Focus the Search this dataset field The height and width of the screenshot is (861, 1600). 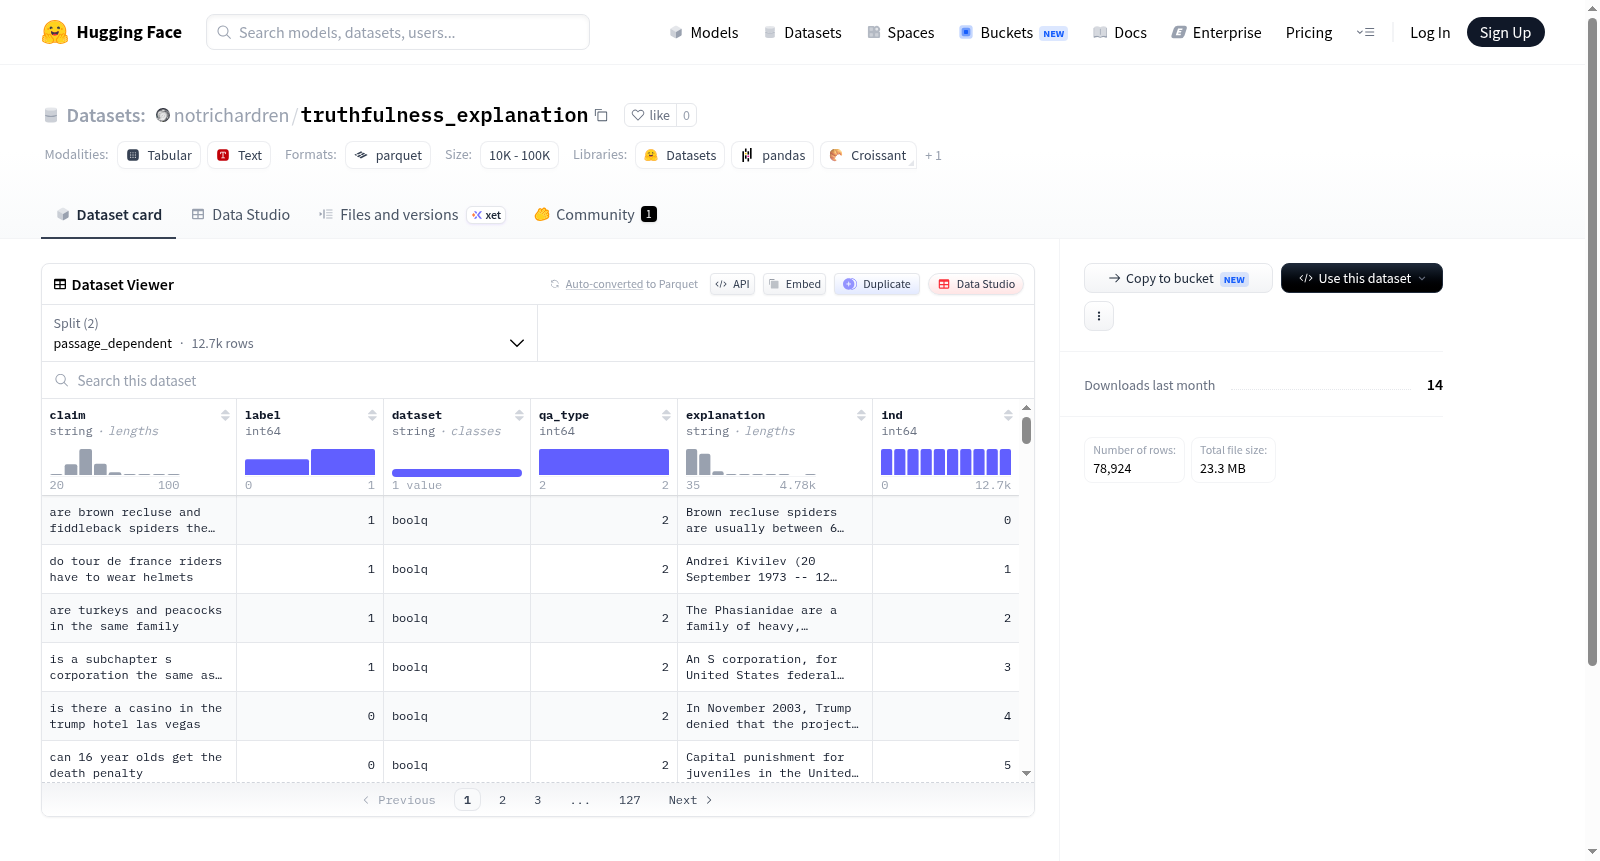pyautogui.click(x=538, y=380)
